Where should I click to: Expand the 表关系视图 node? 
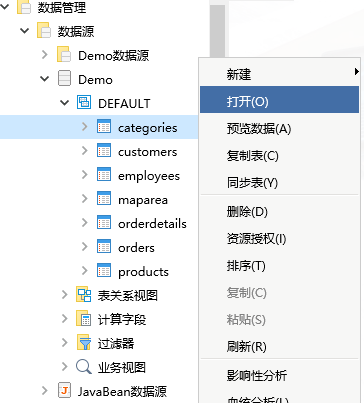click(65, 295)
